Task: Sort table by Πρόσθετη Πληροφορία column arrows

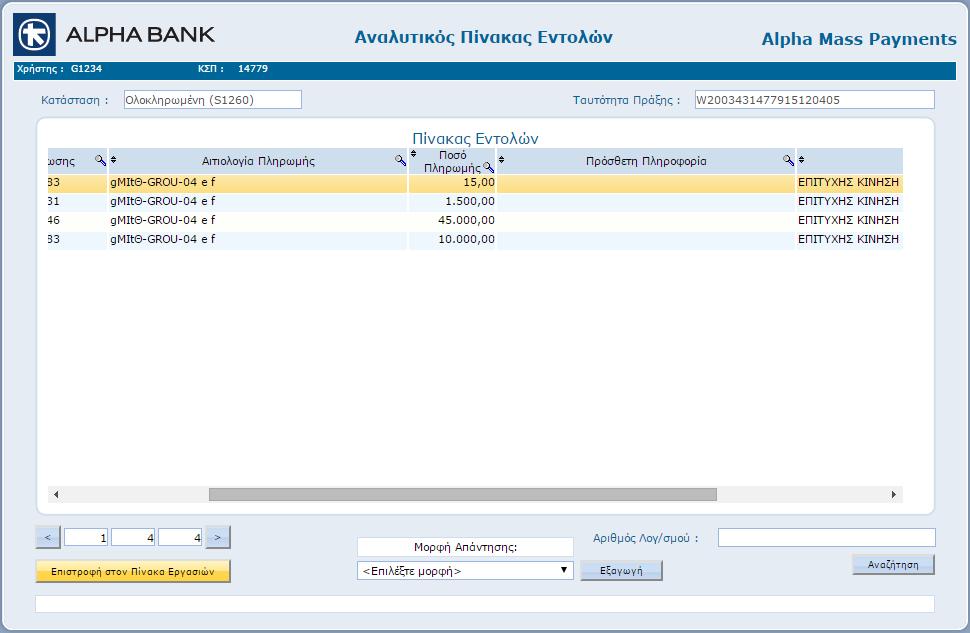Action: pos(501,160)
